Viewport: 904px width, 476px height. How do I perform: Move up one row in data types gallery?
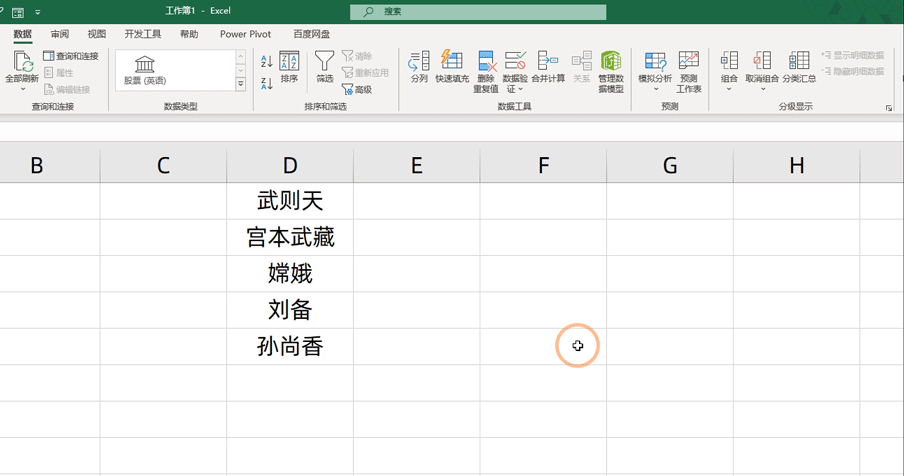point(240,56)
